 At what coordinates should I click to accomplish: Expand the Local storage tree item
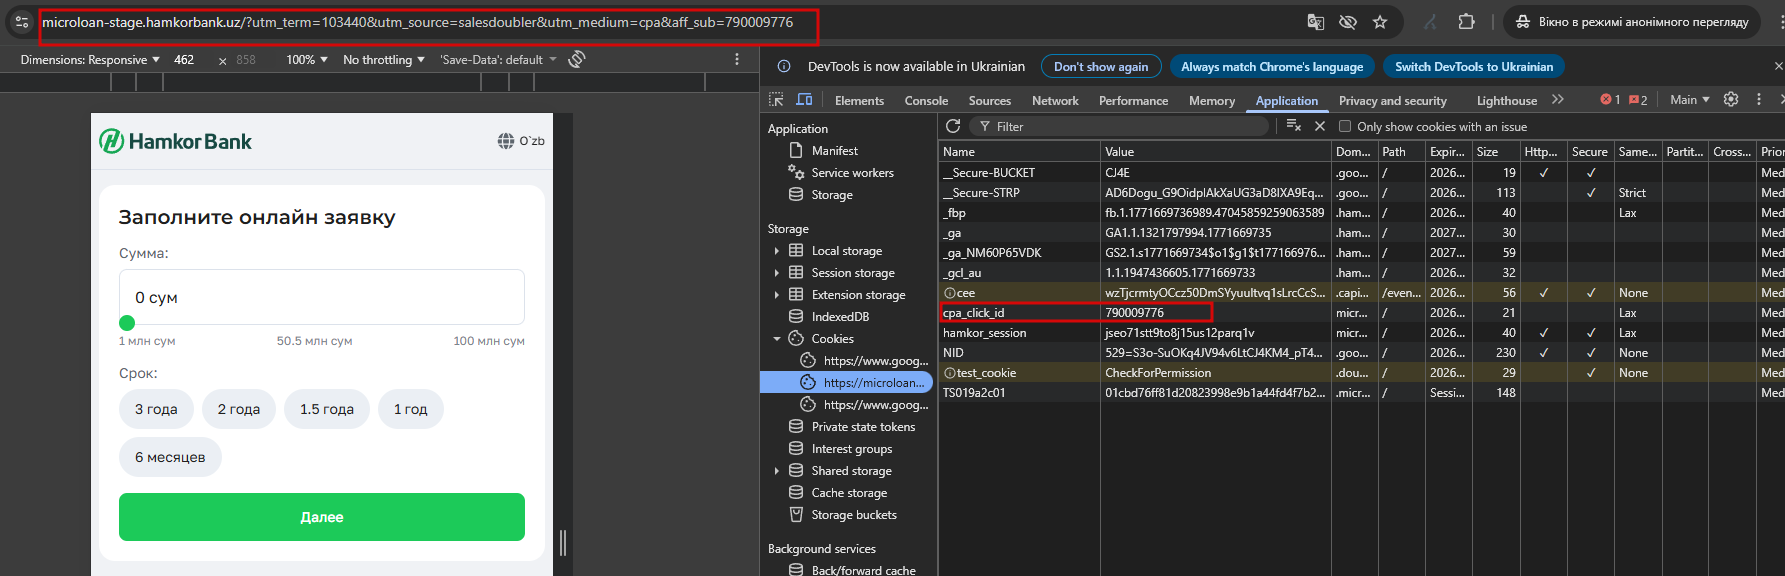pos(777,251)
